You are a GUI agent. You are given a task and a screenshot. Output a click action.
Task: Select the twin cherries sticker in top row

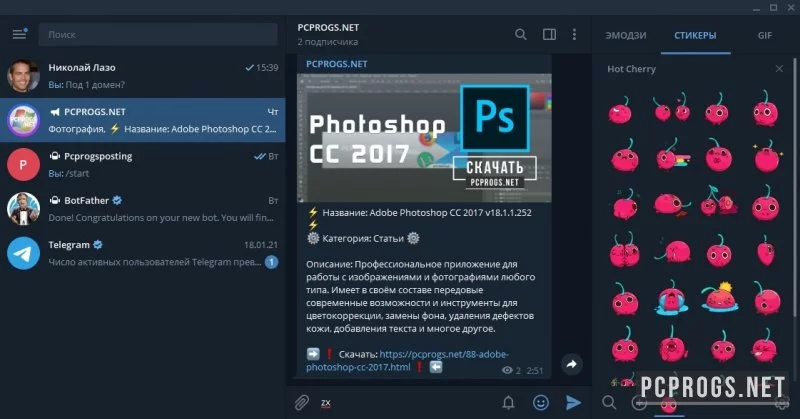[672, 107]
